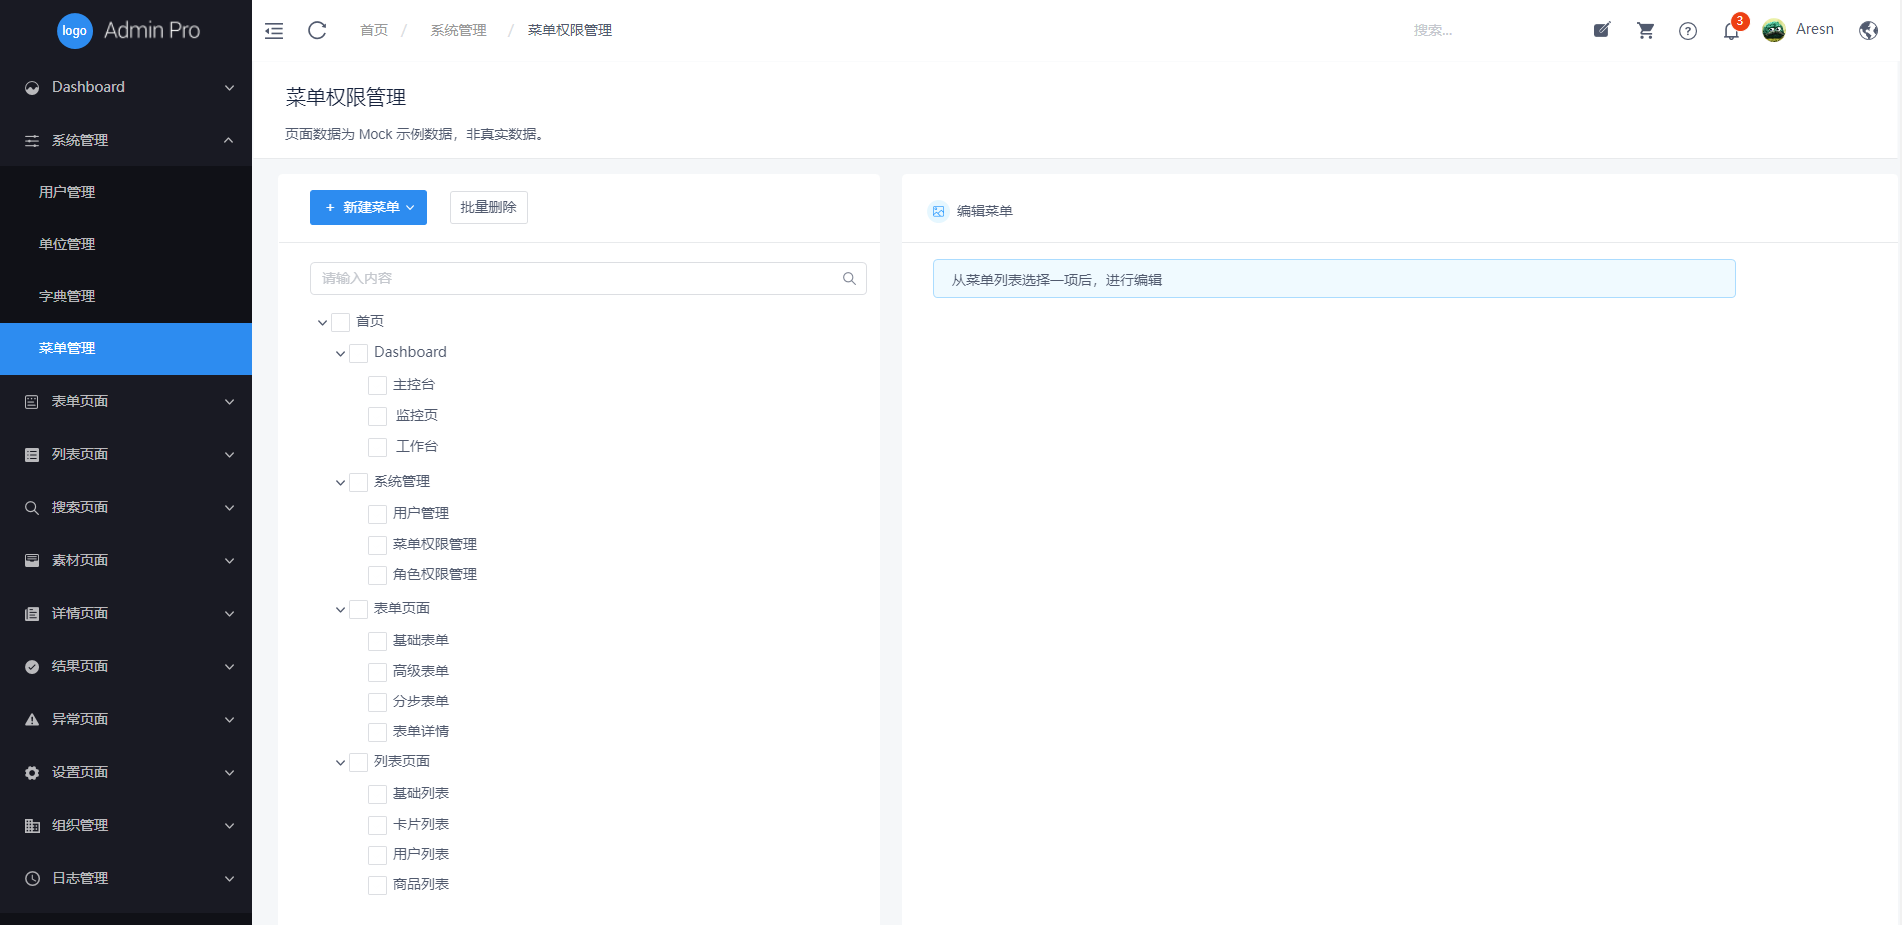
Task: Click the Aresn user avatar
Action: 1774,30
